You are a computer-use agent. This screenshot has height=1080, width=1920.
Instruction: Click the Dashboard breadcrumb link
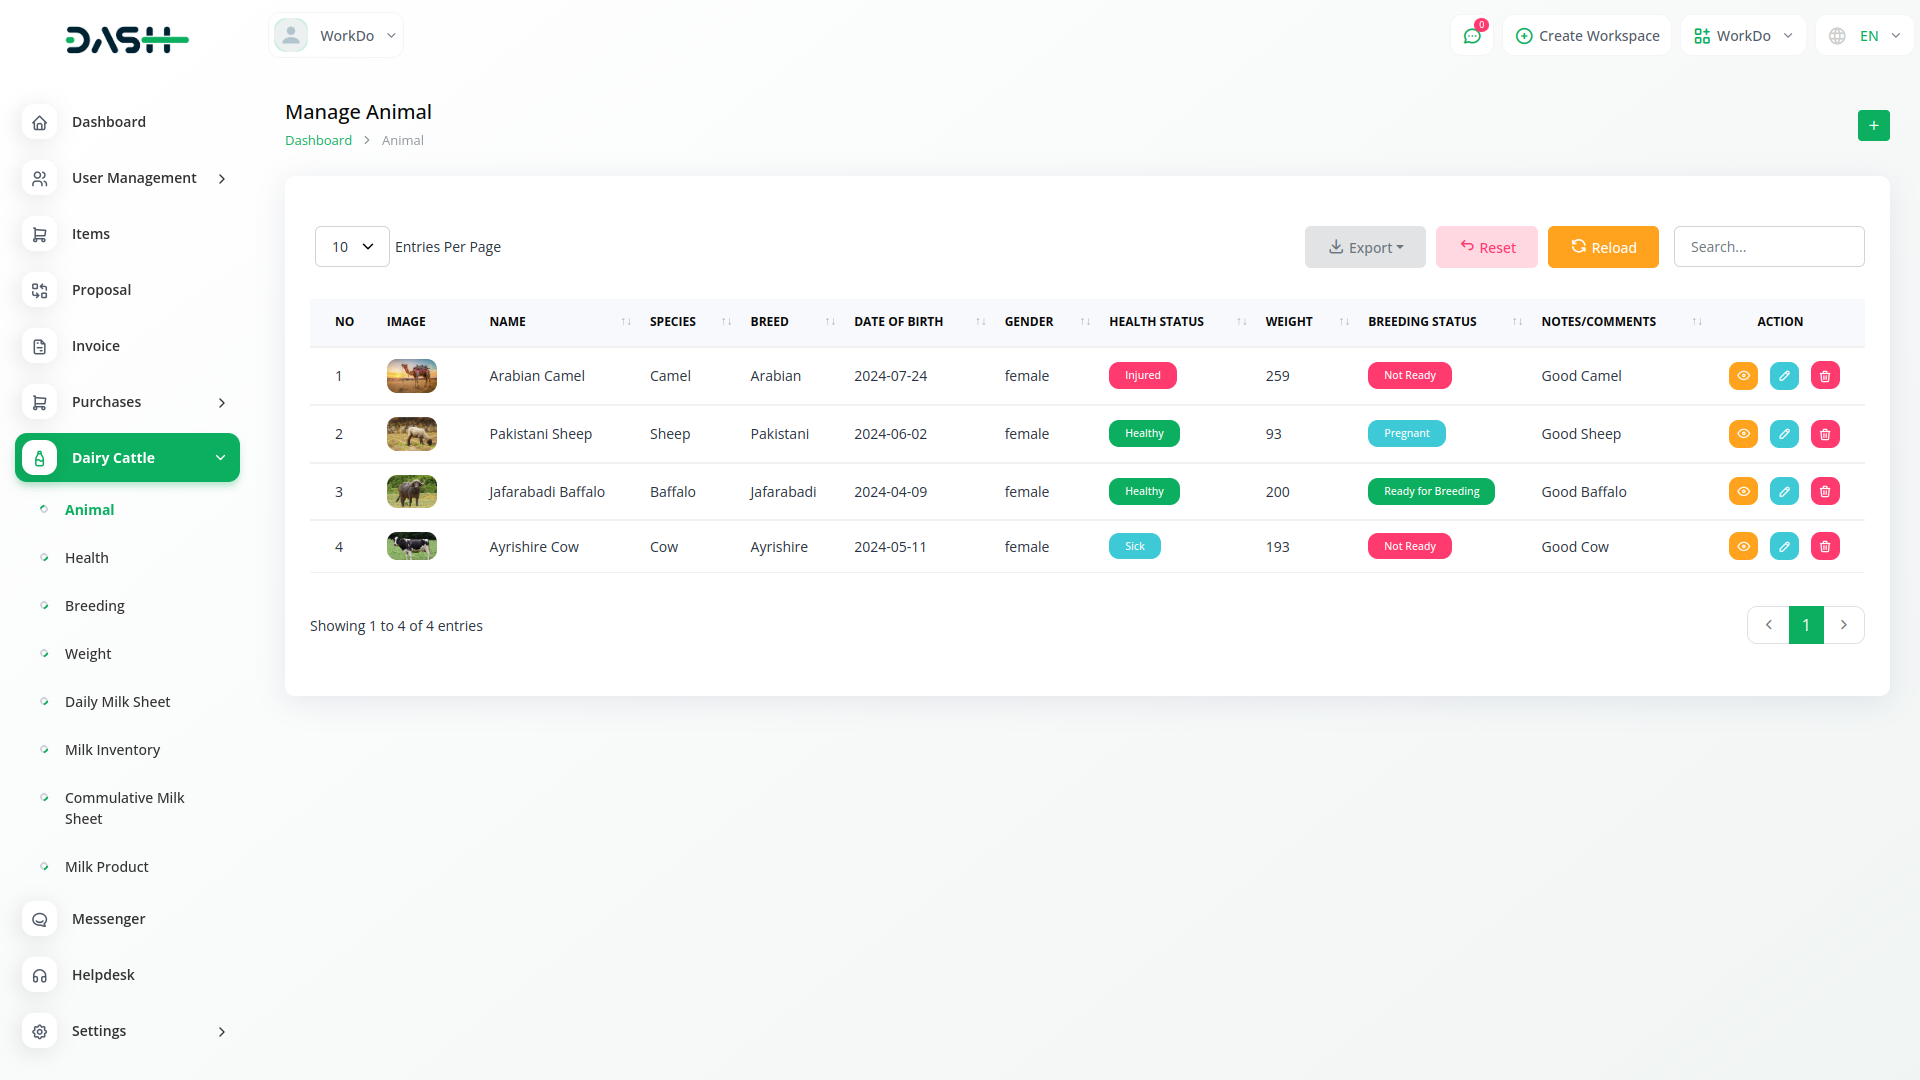(318, 141)
